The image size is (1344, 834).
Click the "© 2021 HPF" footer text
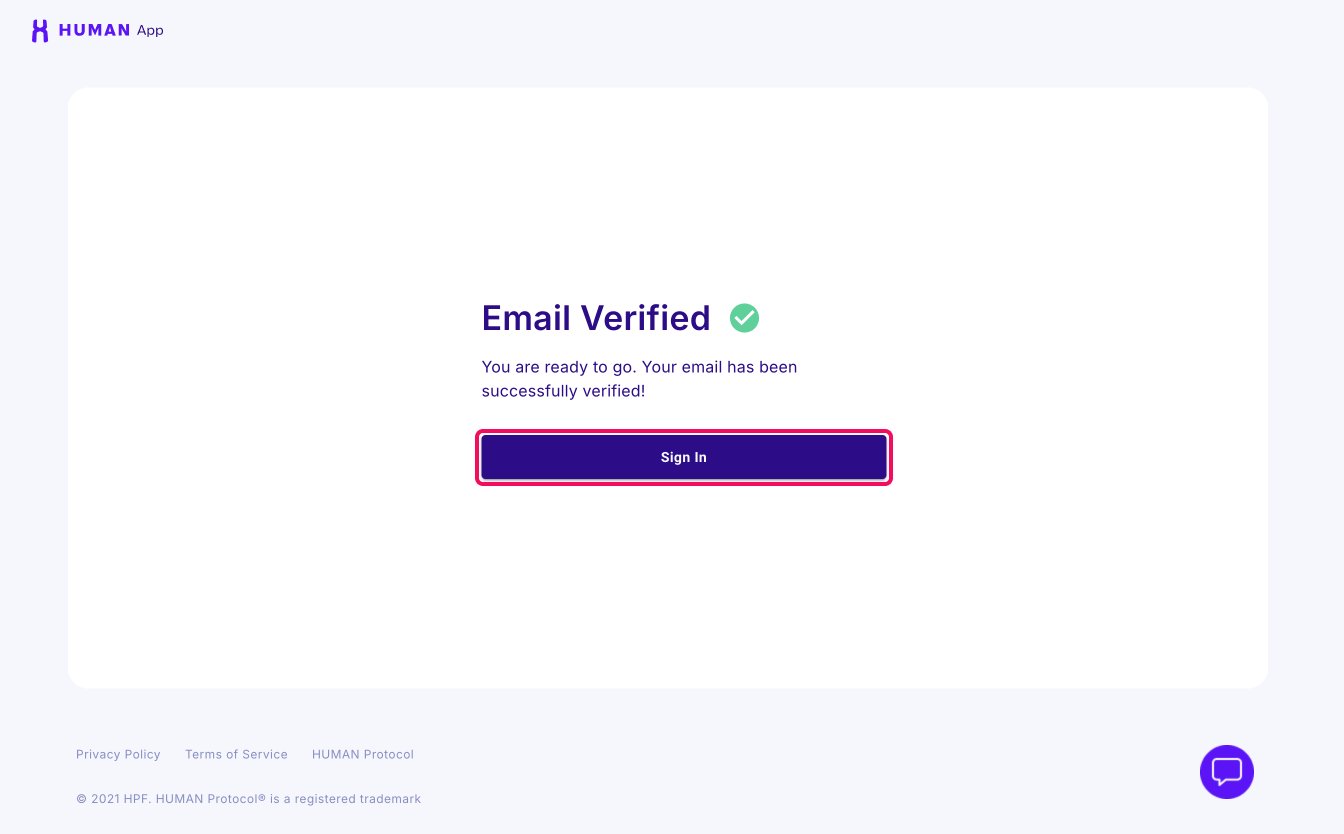tap(113, 799)
